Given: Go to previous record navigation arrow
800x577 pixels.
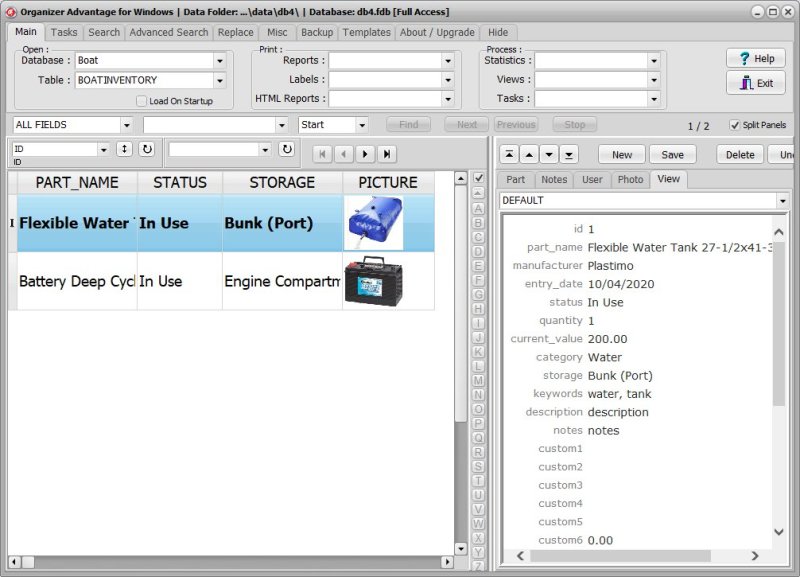Looking at the screenshot, I should 344,154.
